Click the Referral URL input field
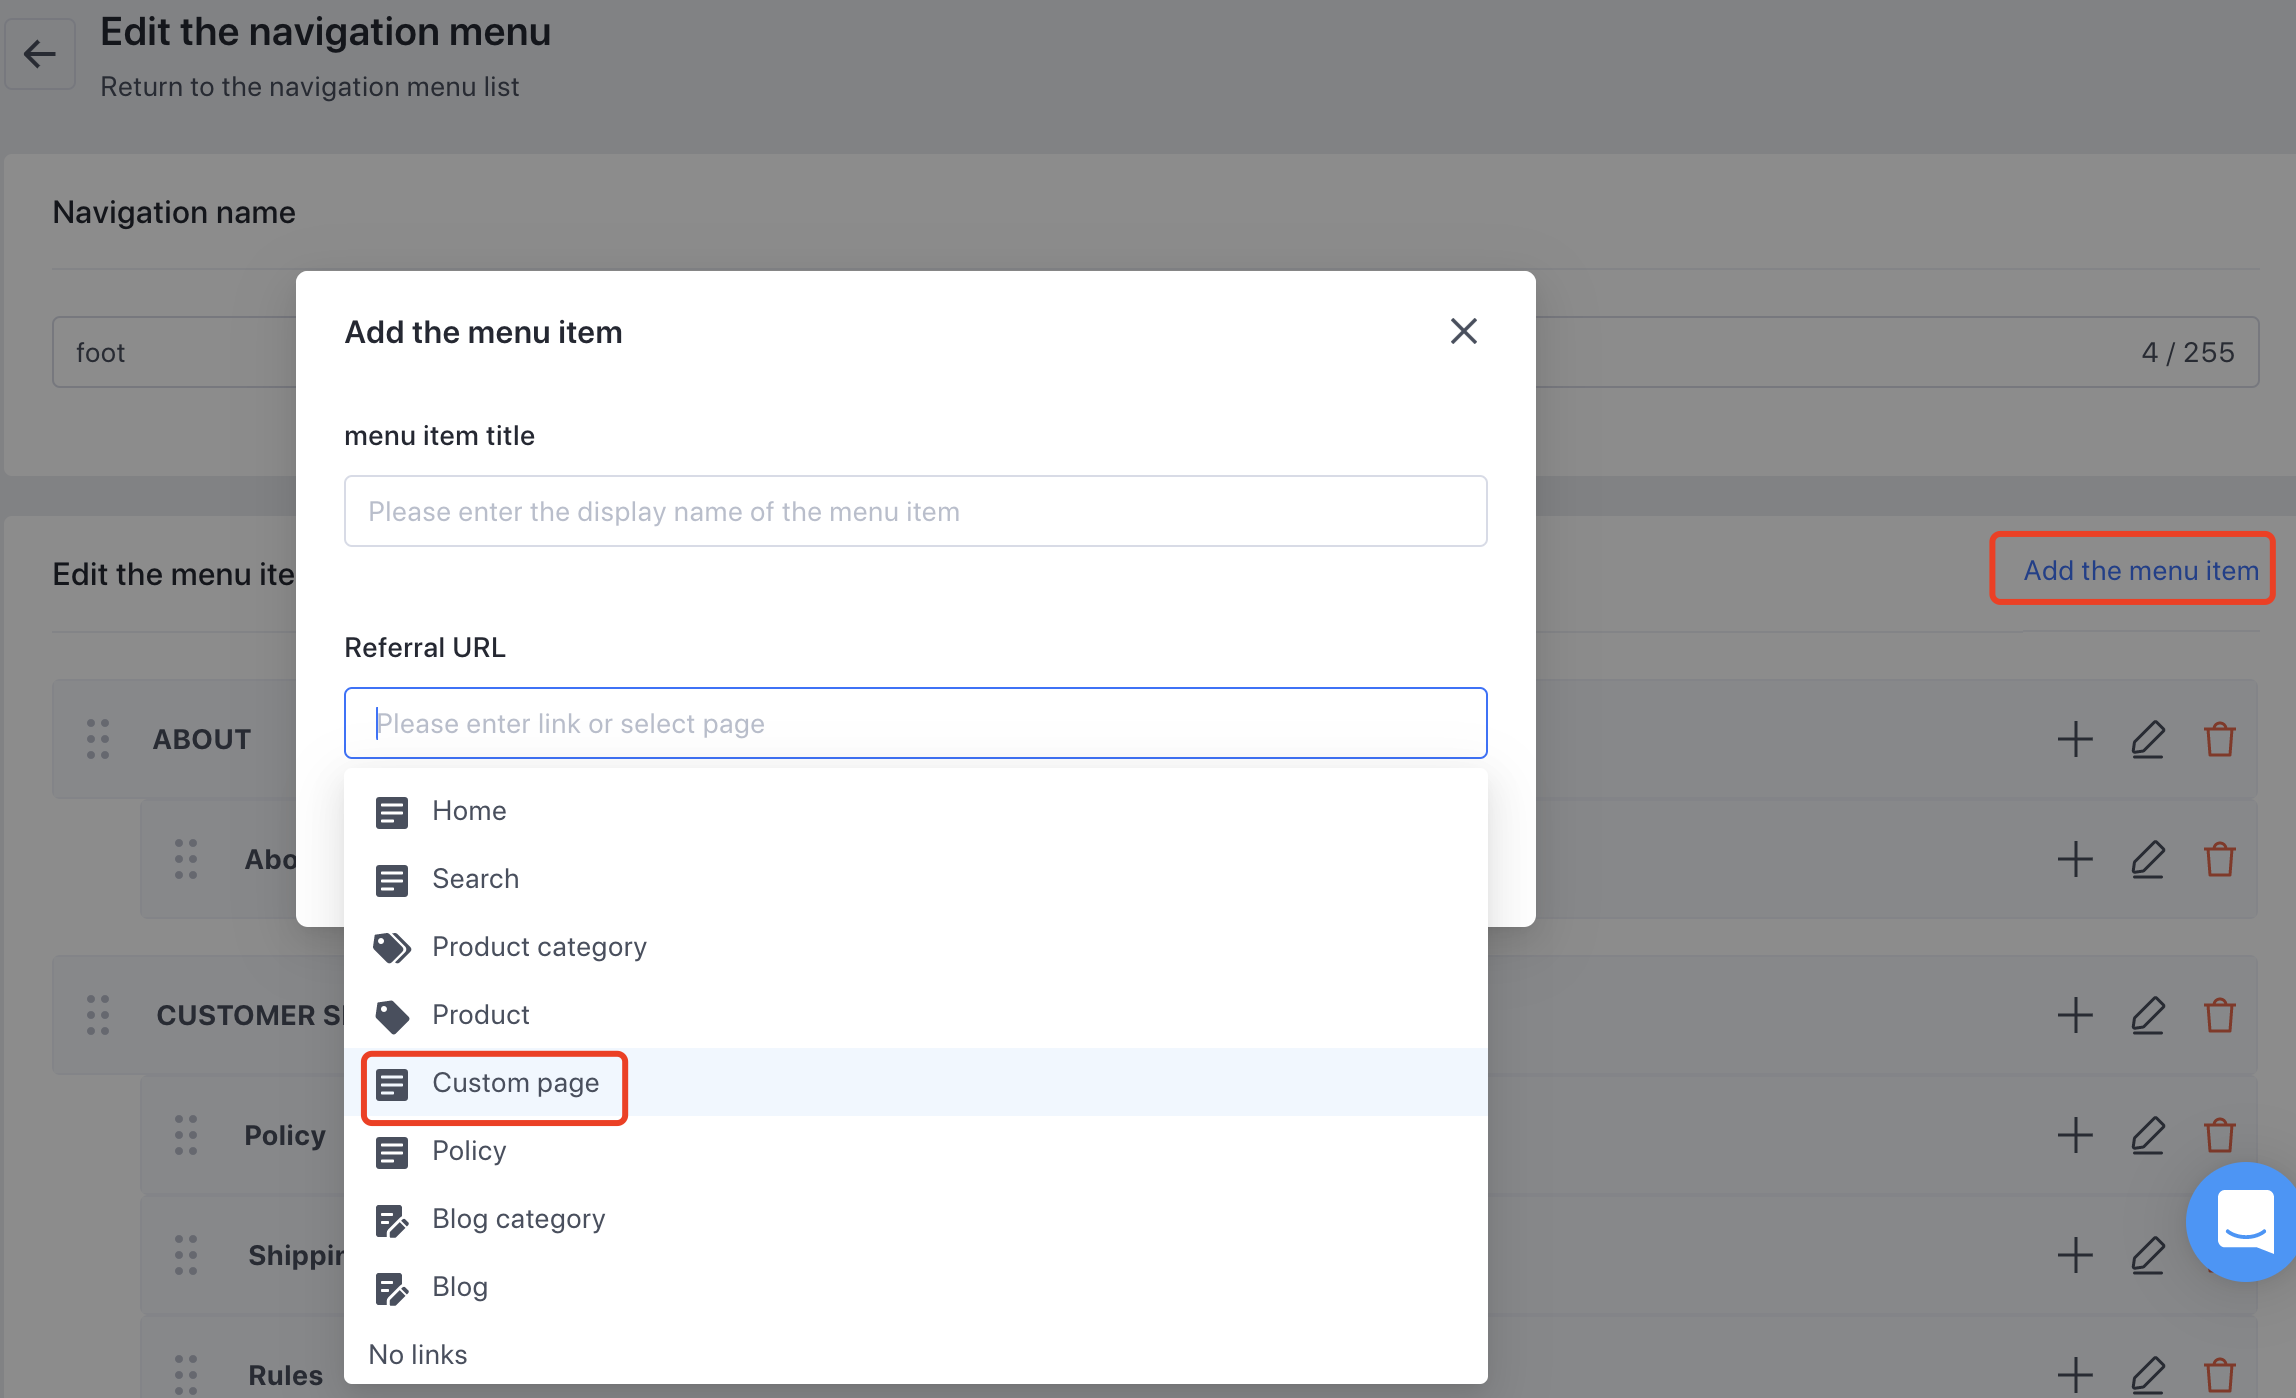The height and width of the screenshot is (1398, 2296). (915, 723)
